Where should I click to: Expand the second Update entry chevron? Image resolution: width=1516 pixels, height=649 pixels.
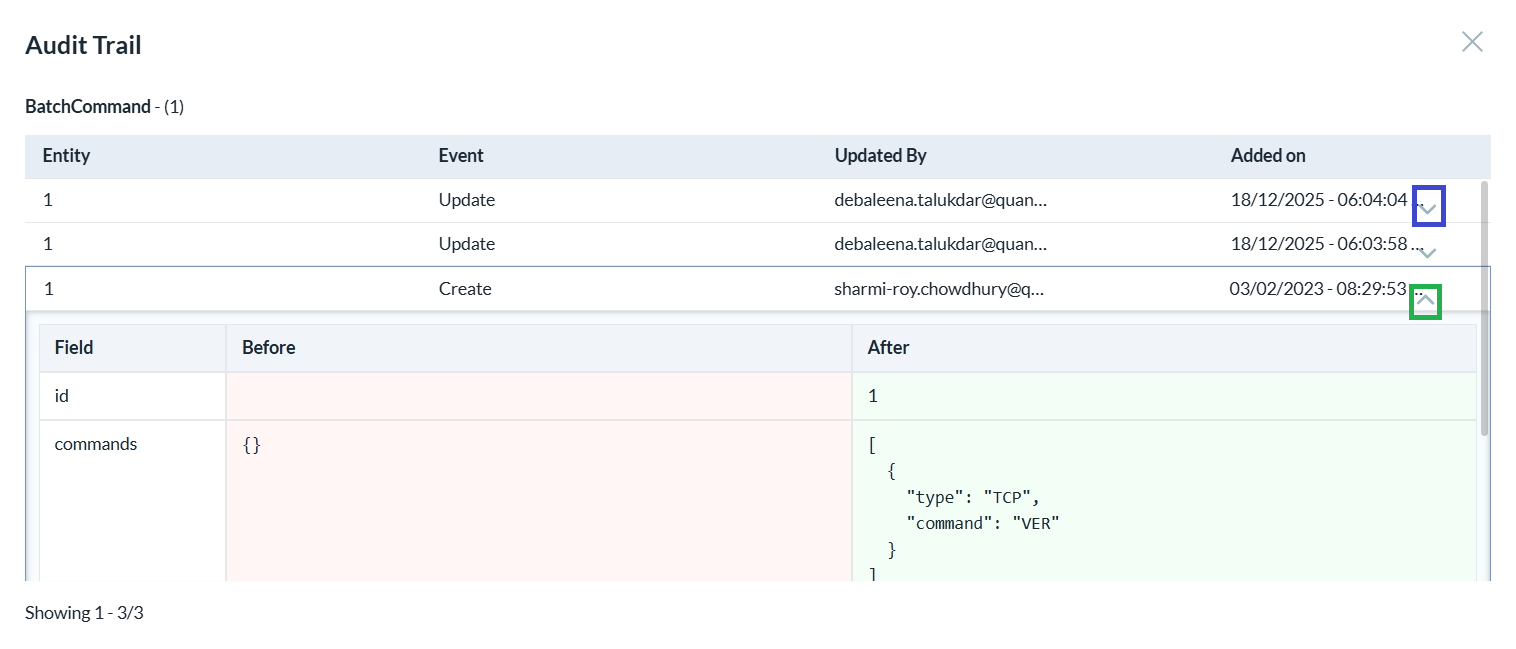(1428, 252)
